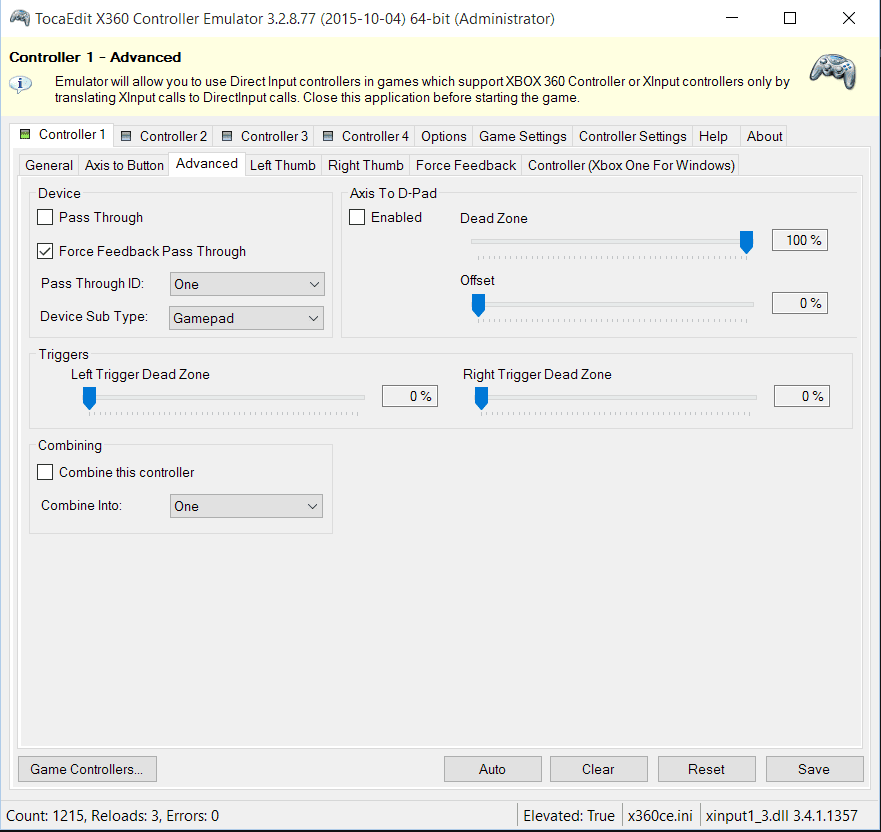Screen dimensions: 881x832
Task: Select the active Advanced sub-tab
Action: point(207,163)
